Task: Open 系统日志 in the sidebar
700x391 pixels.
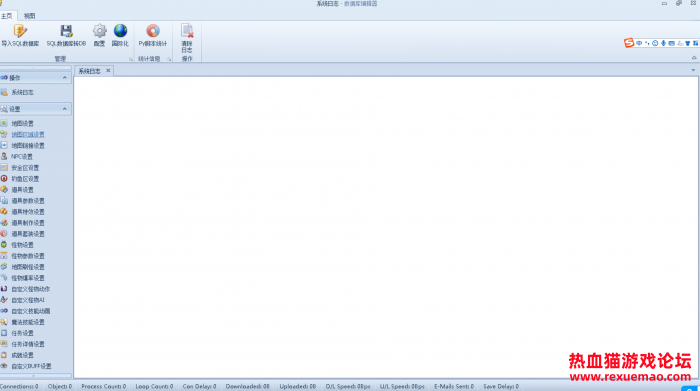Action: pos(22,92)
